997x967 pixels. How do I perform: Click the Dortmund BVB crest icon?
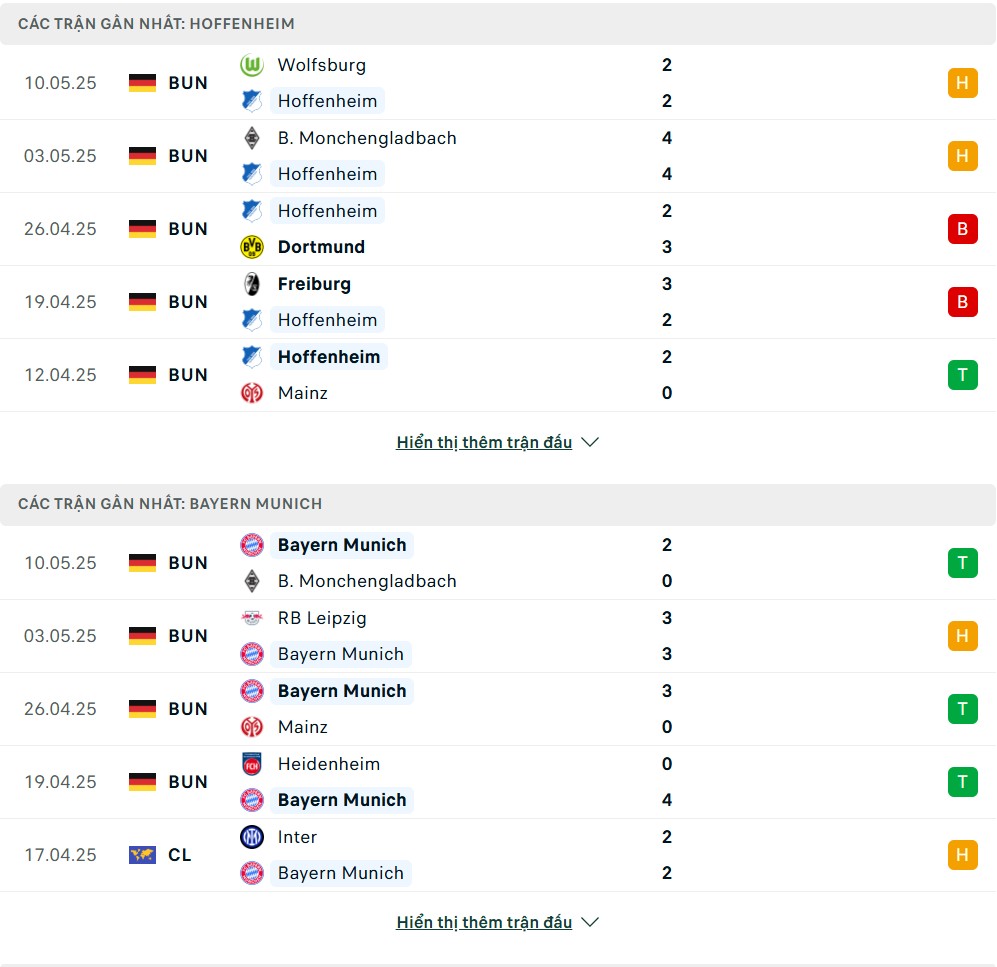[x=252, y=247]
